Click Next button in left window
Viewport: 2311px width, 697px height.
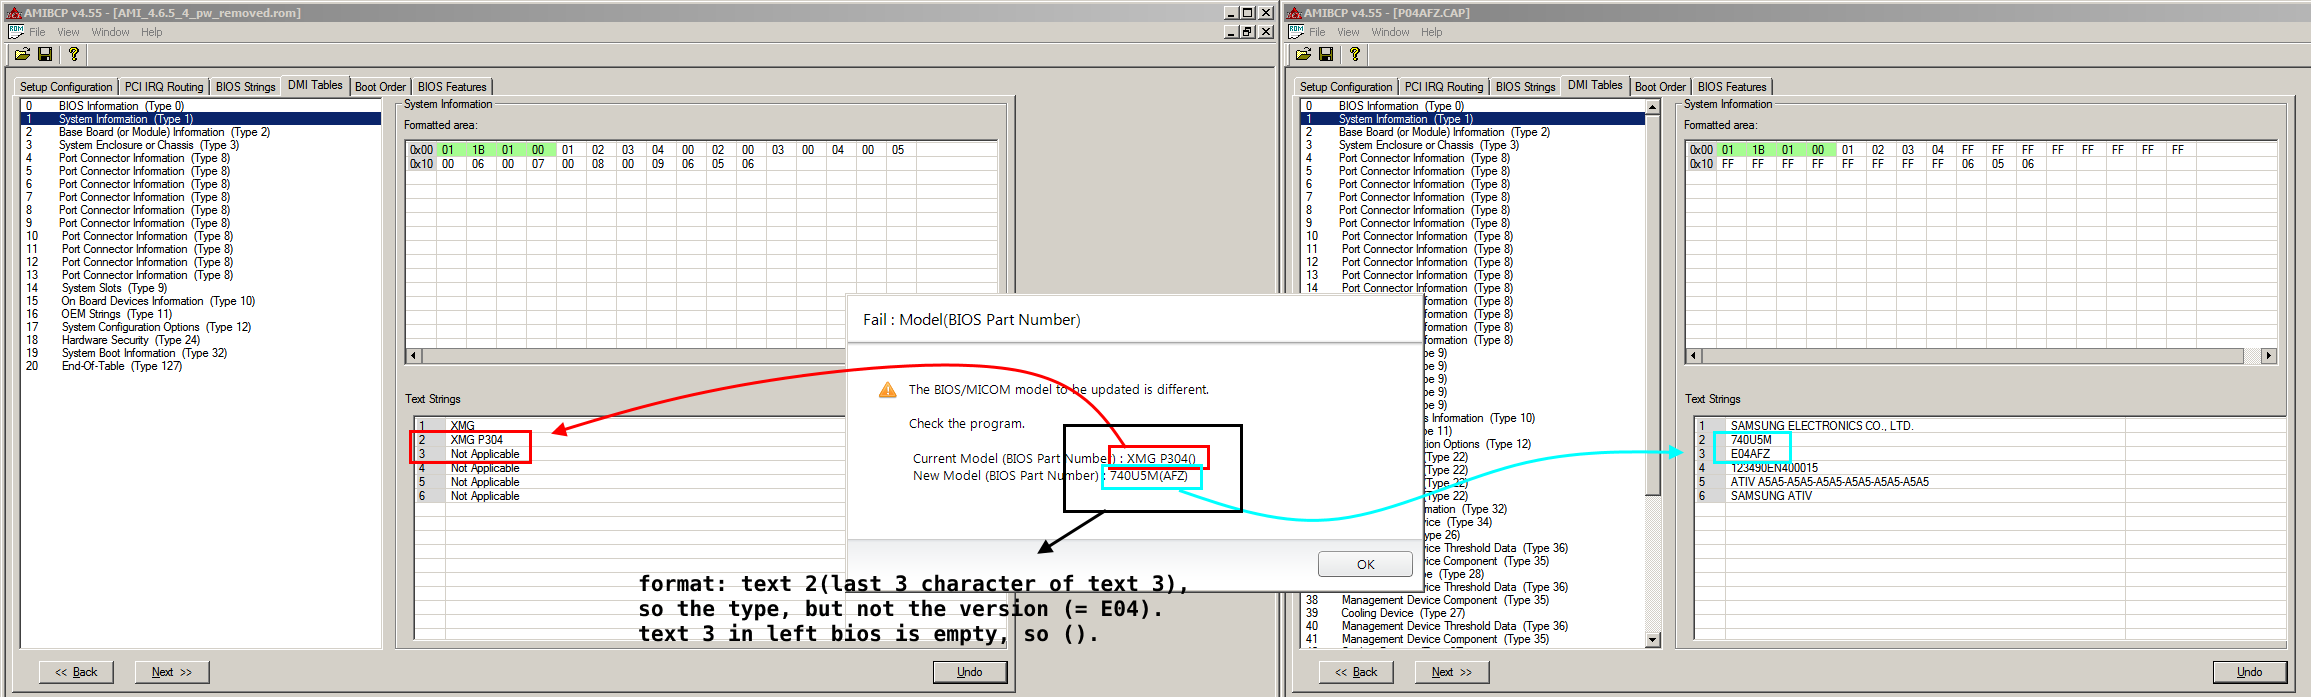[x=172, y=672]
